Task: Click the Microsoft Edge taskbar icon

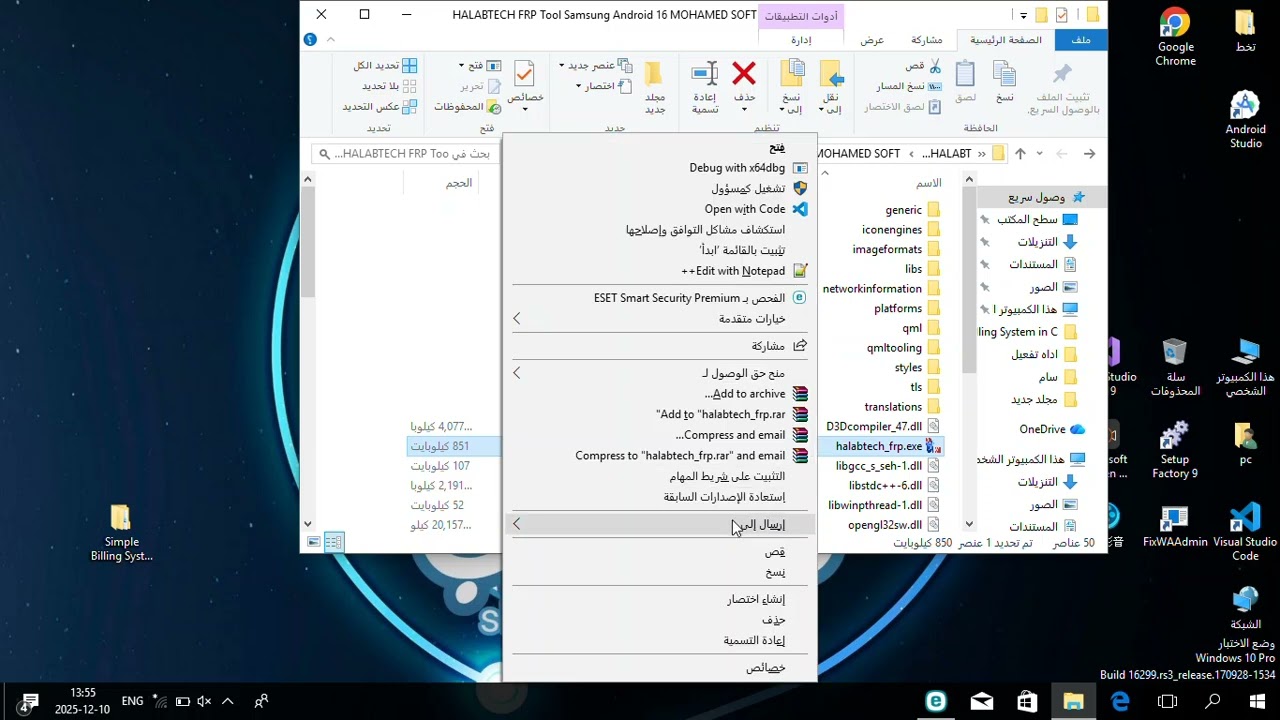Action: (1120, 701)
